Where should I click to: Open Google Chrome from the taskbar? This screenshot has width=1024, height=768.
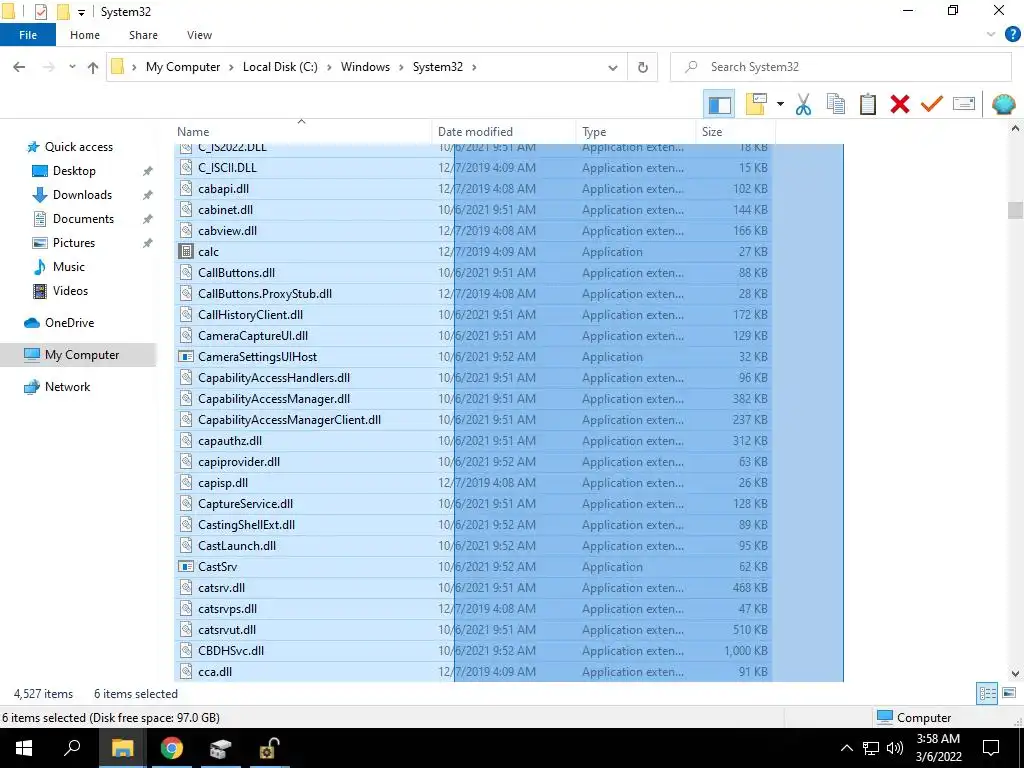click(172, 748)
